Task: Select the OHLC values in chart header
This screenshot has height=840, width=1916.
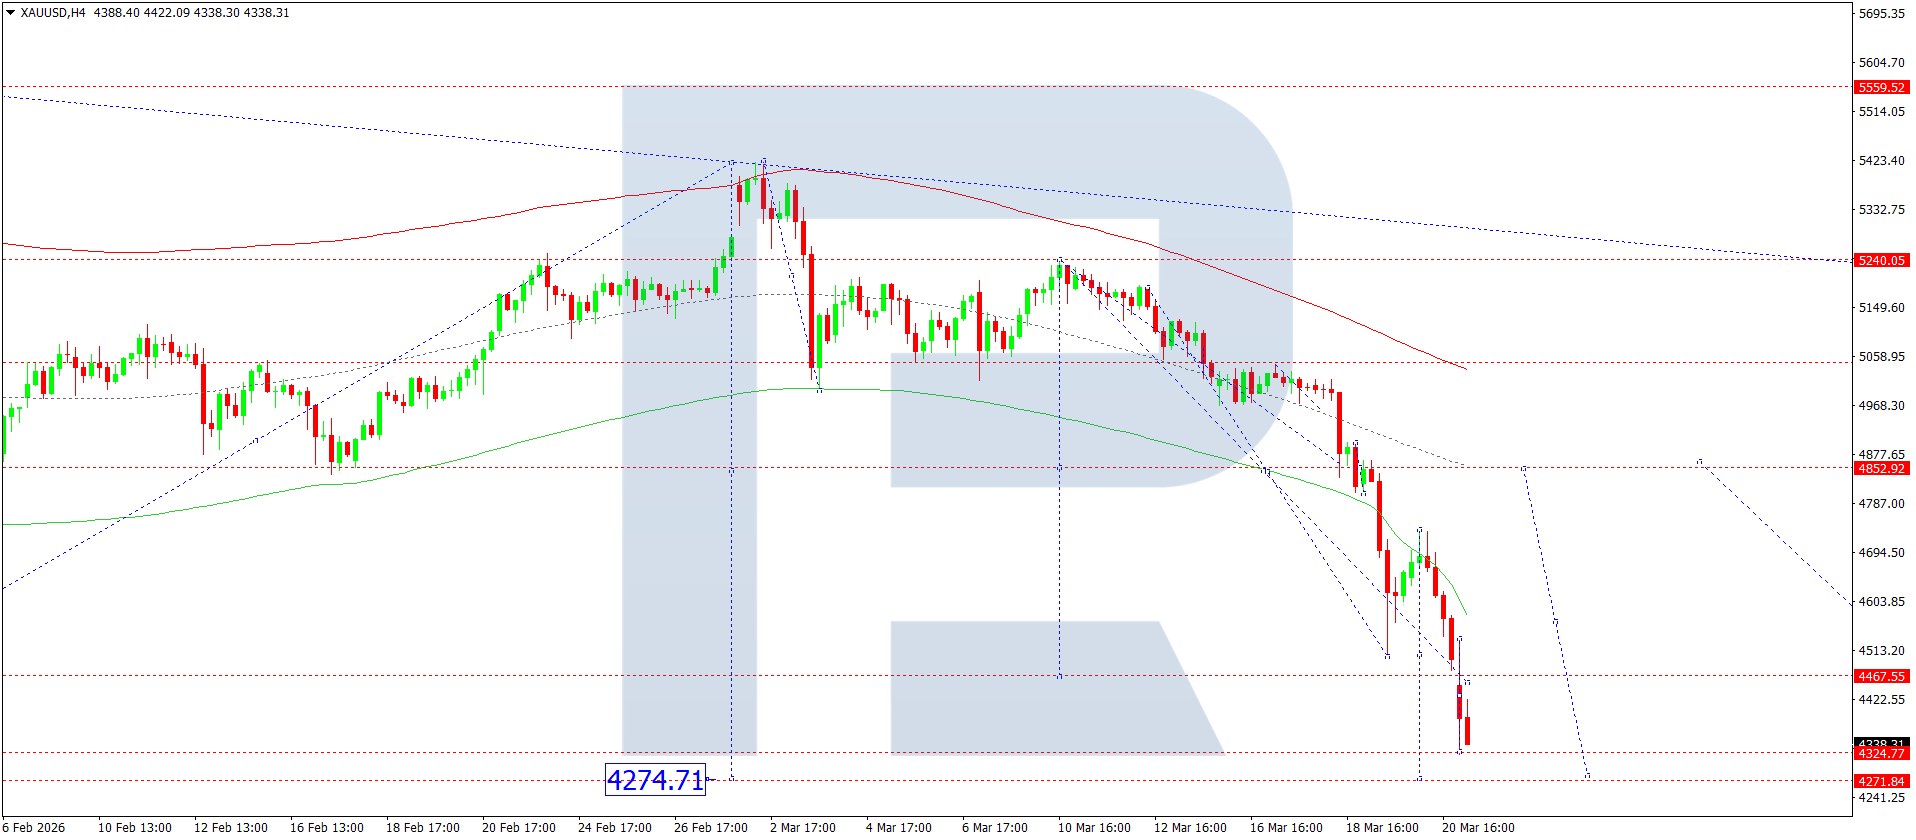Action: pyautogui.click(x=191, y=13)
